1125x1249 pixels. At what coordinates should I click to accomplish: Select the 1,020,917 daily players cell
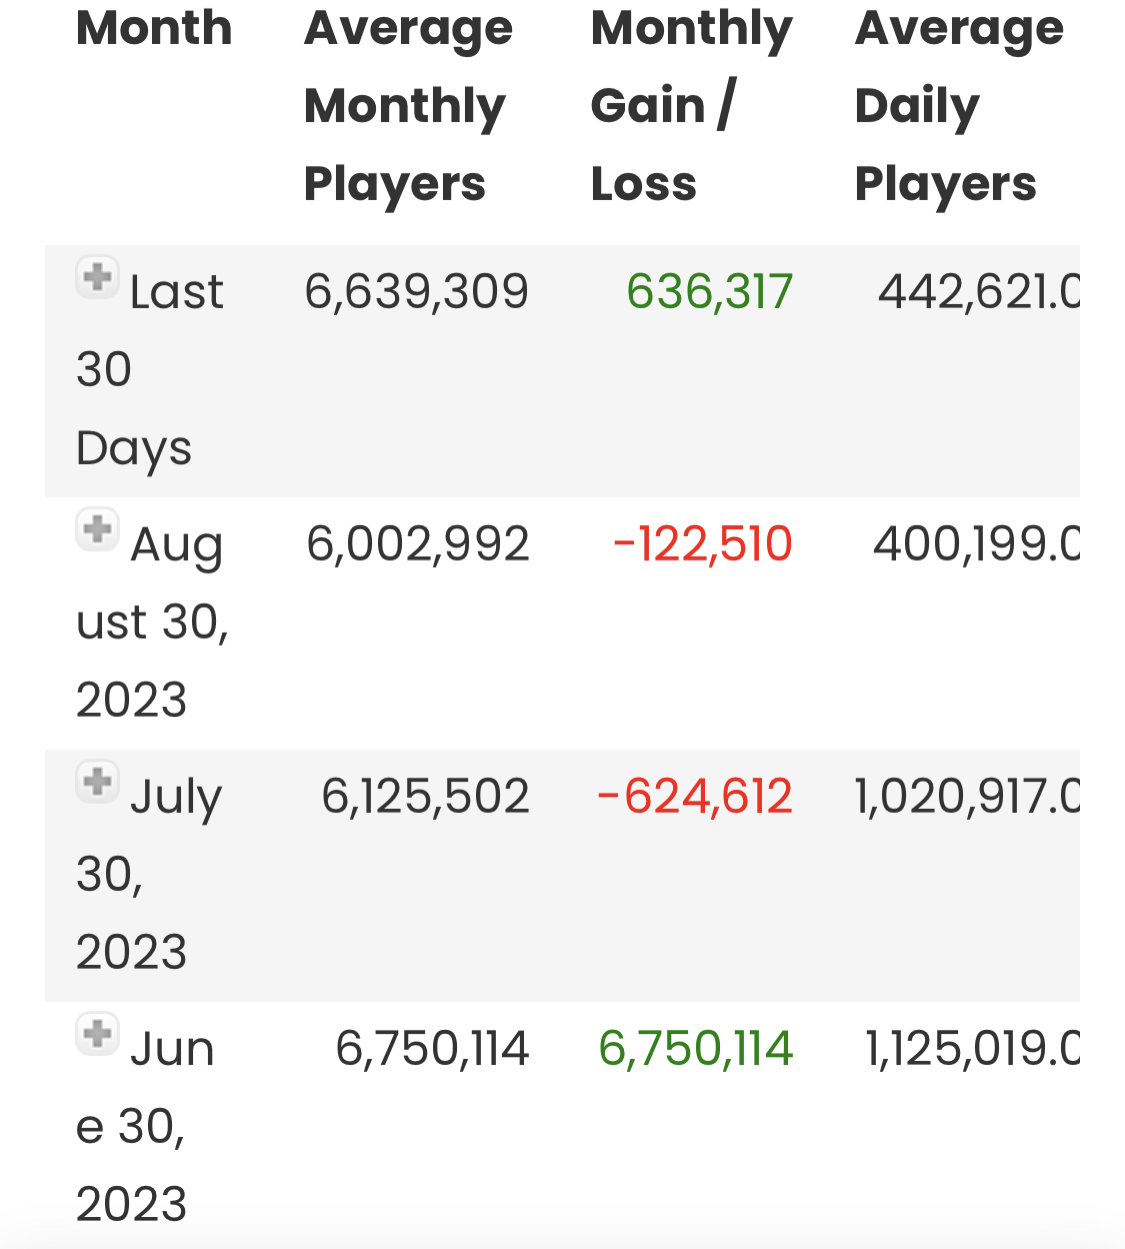click(967, 796)
